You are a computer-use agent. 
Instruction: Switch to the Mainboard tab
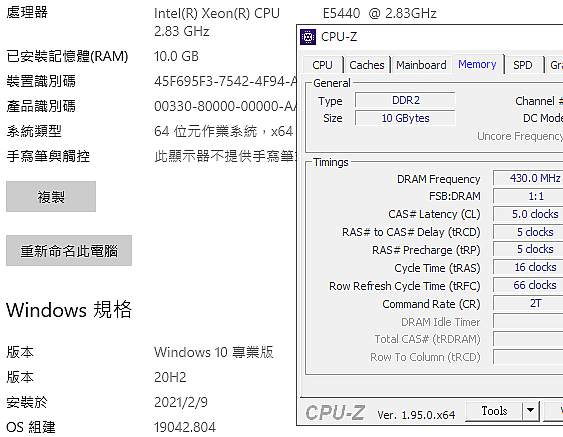pos(421,65)
